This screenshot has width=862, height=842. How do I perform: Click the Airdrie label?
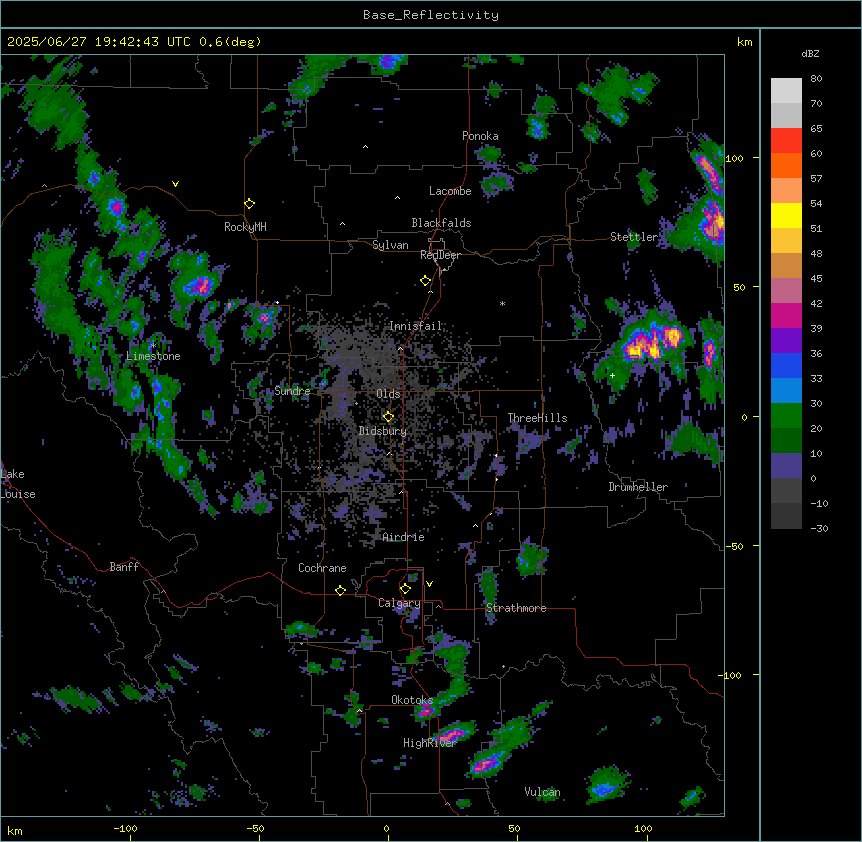pyautogui.click(x=404, y=537)
